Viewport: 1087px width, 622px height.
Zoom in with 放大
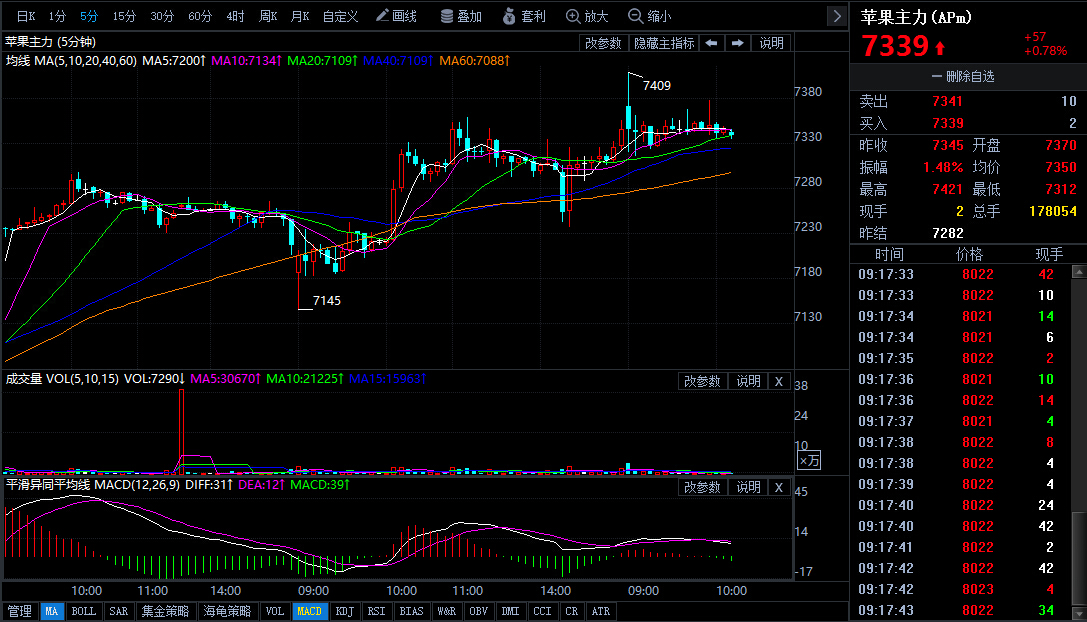tap(587, 16)
